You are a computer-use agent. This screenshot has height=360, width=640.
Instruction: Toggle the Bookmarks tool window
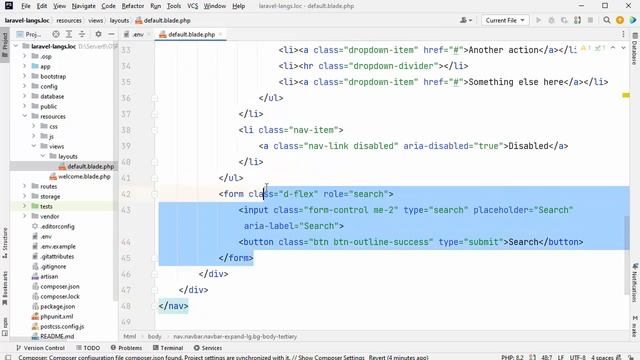(x=5, y=288)
